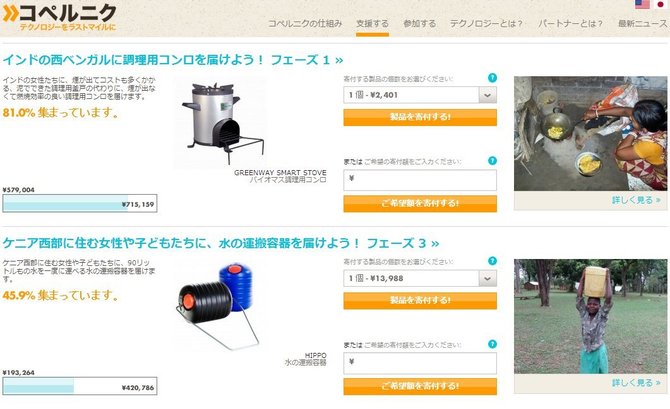View the Greenway Smart Stove product image

point(219,122)
